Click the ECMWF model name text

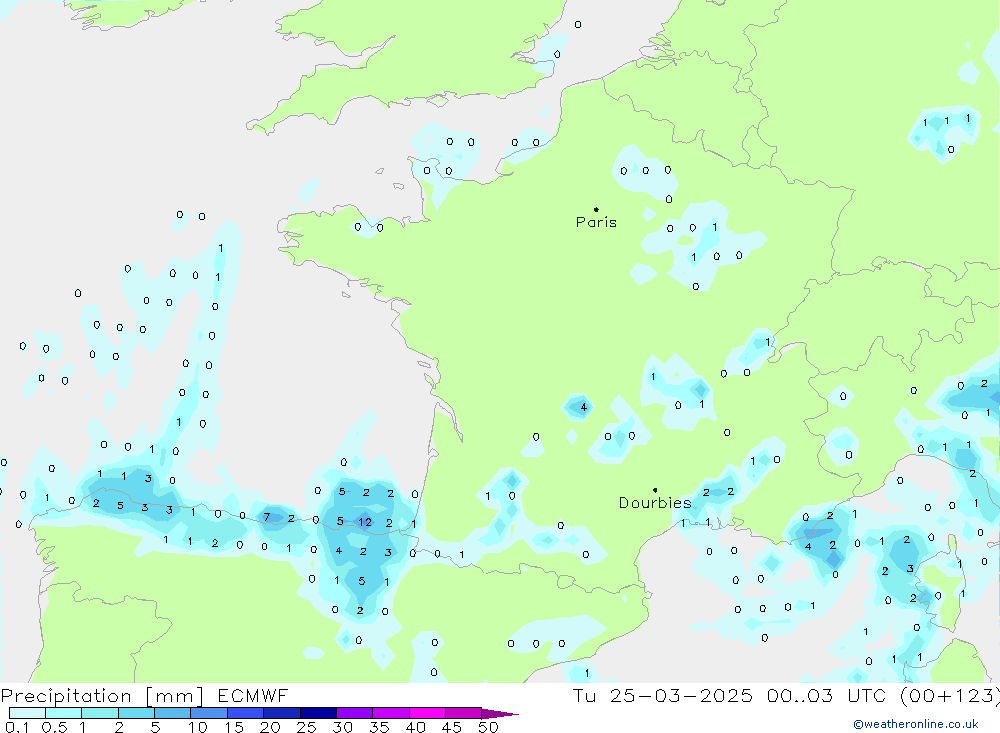253,696
